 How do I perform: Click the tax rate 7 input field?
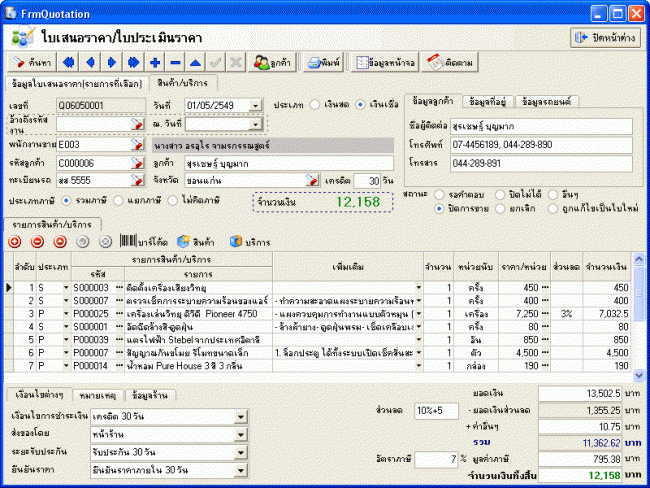point(436,459)
